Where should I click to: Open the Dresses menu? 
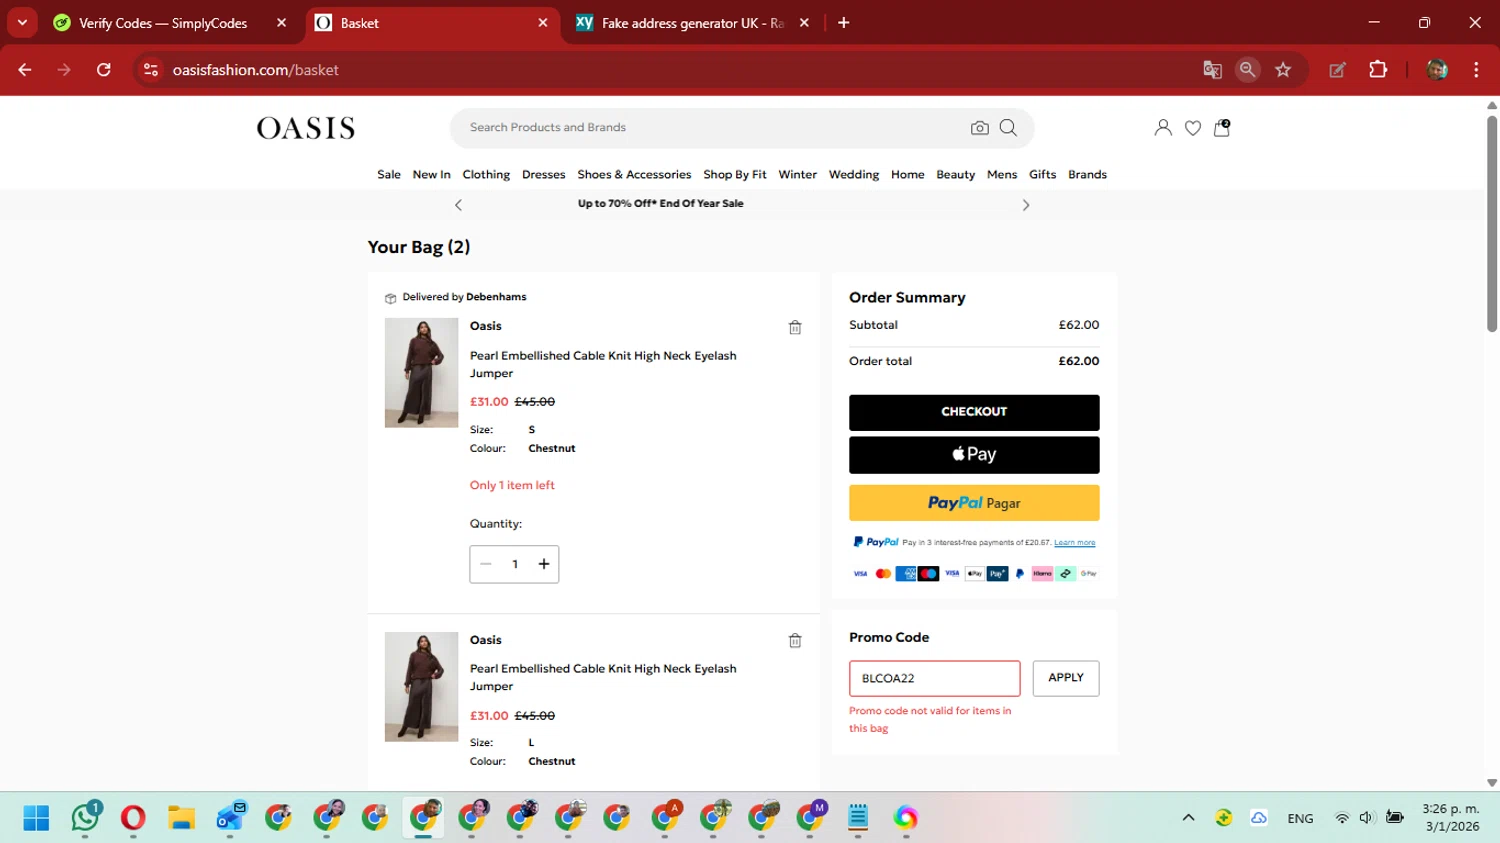[x=544, y=175]
